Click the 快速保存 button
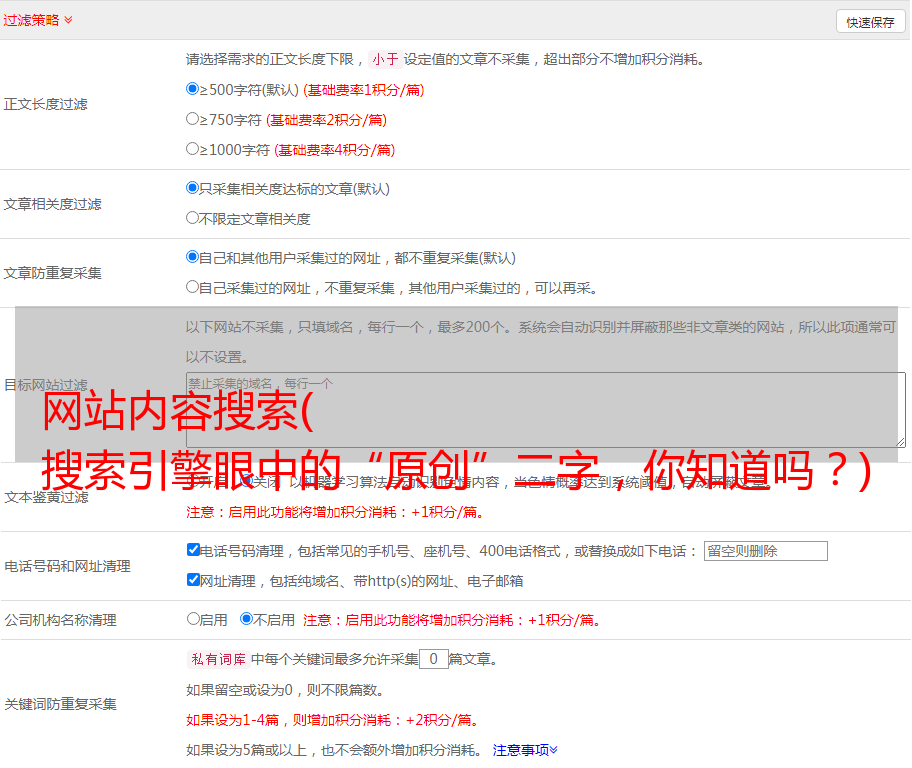Screen dimensions: 912x768 870,22
